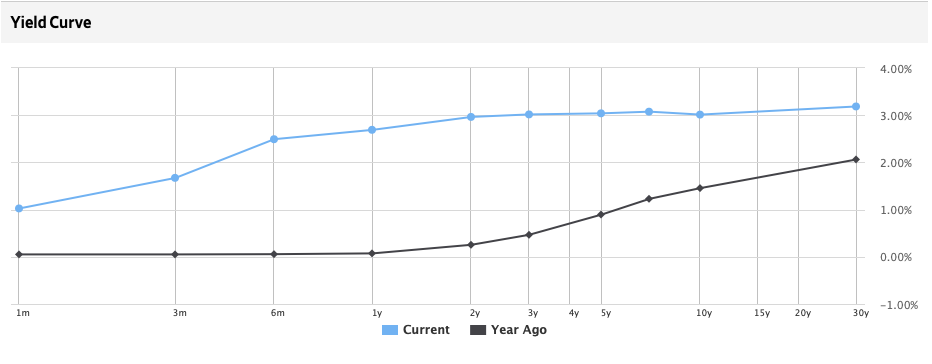Toggle the Current series in legend
932x364 pixels.
click(x=416, y=330)
